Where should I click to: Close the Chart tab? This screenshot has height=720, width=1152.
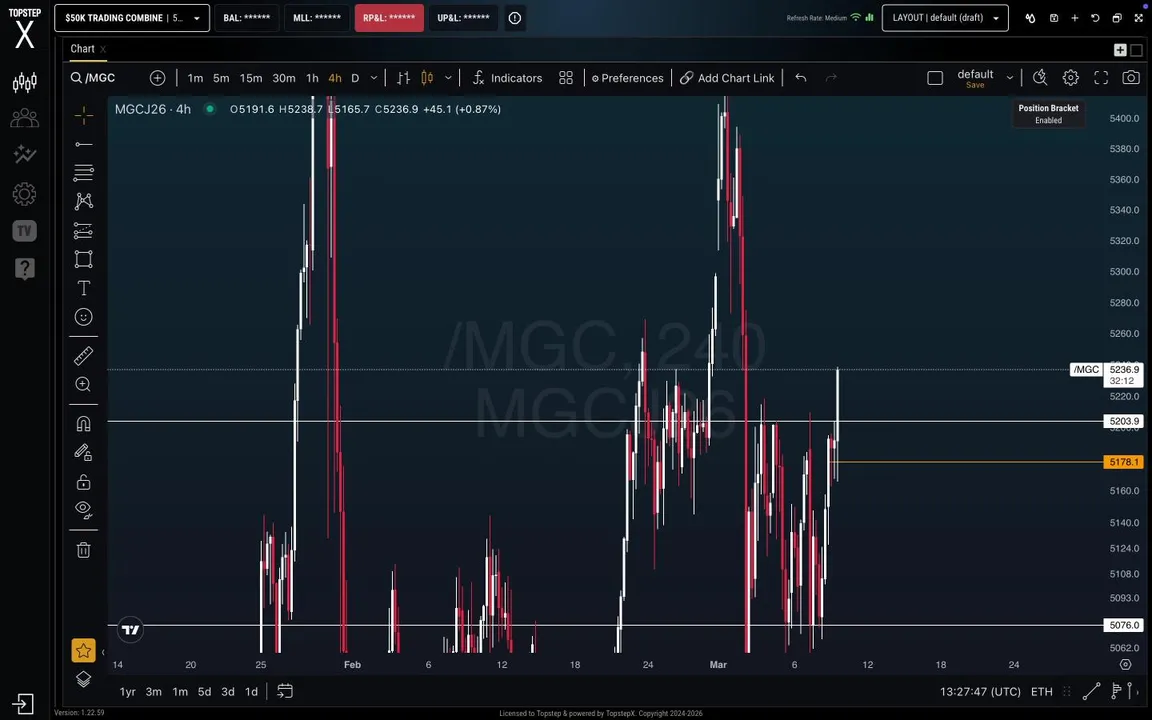104,49
